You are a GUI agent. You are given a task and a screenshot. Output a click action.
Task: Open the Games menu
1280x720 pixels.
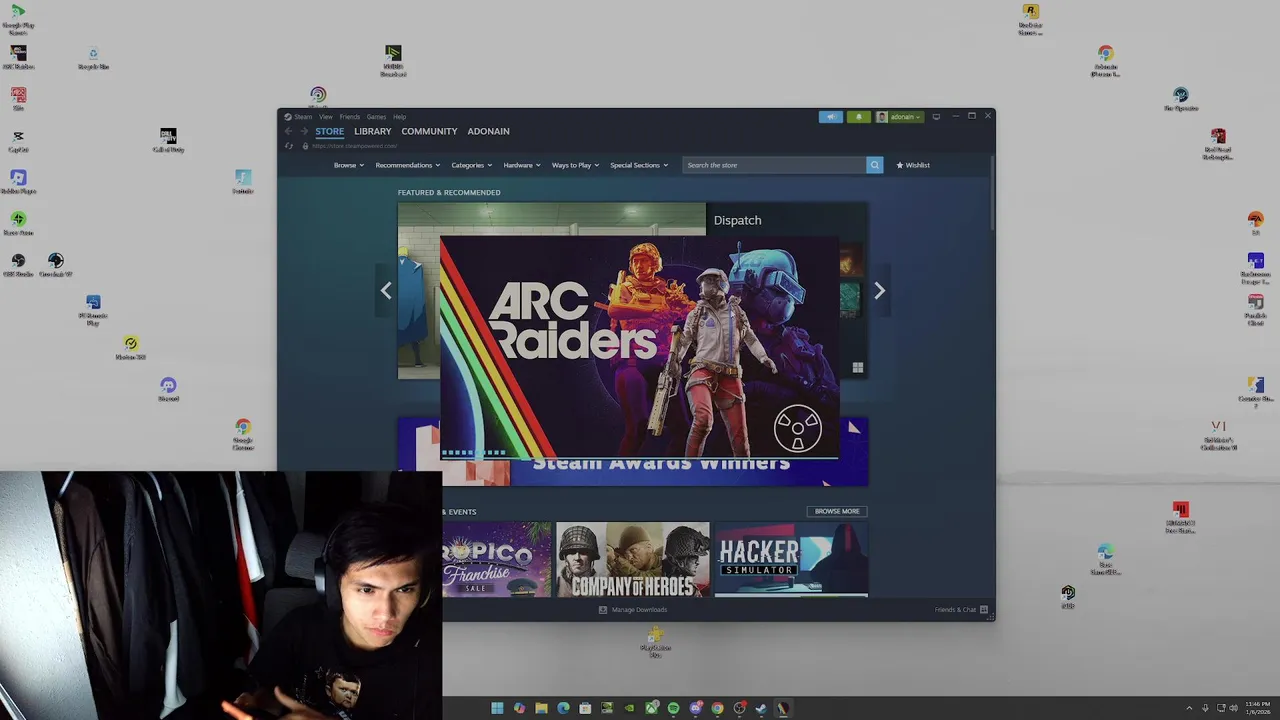pos(376,117)
